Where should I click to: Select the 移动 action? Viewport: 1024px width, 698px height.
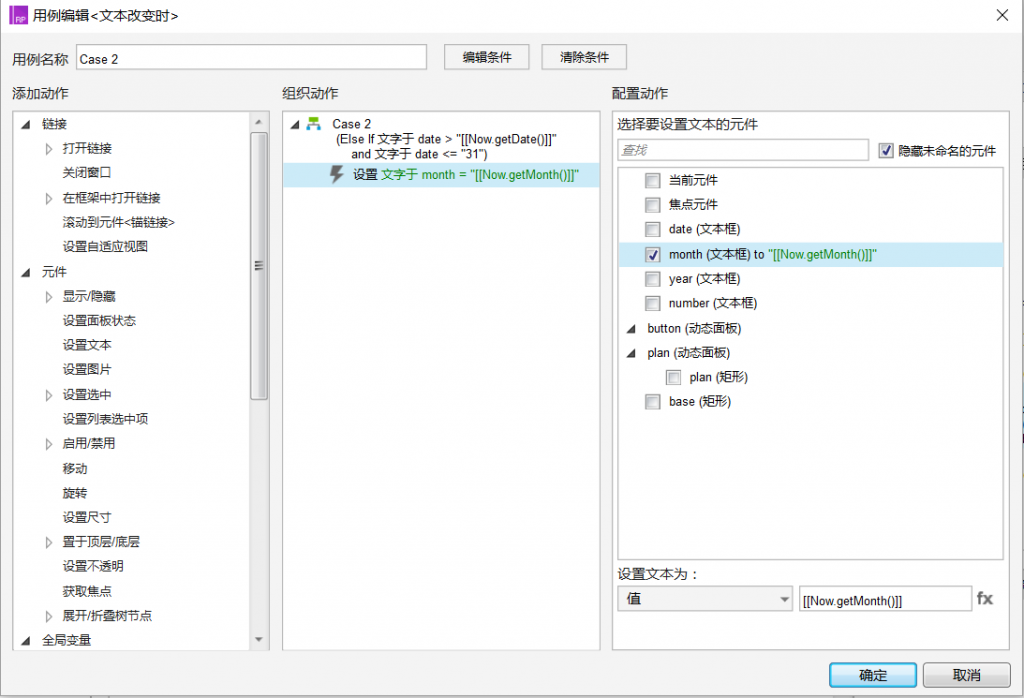tap(75, 468)
